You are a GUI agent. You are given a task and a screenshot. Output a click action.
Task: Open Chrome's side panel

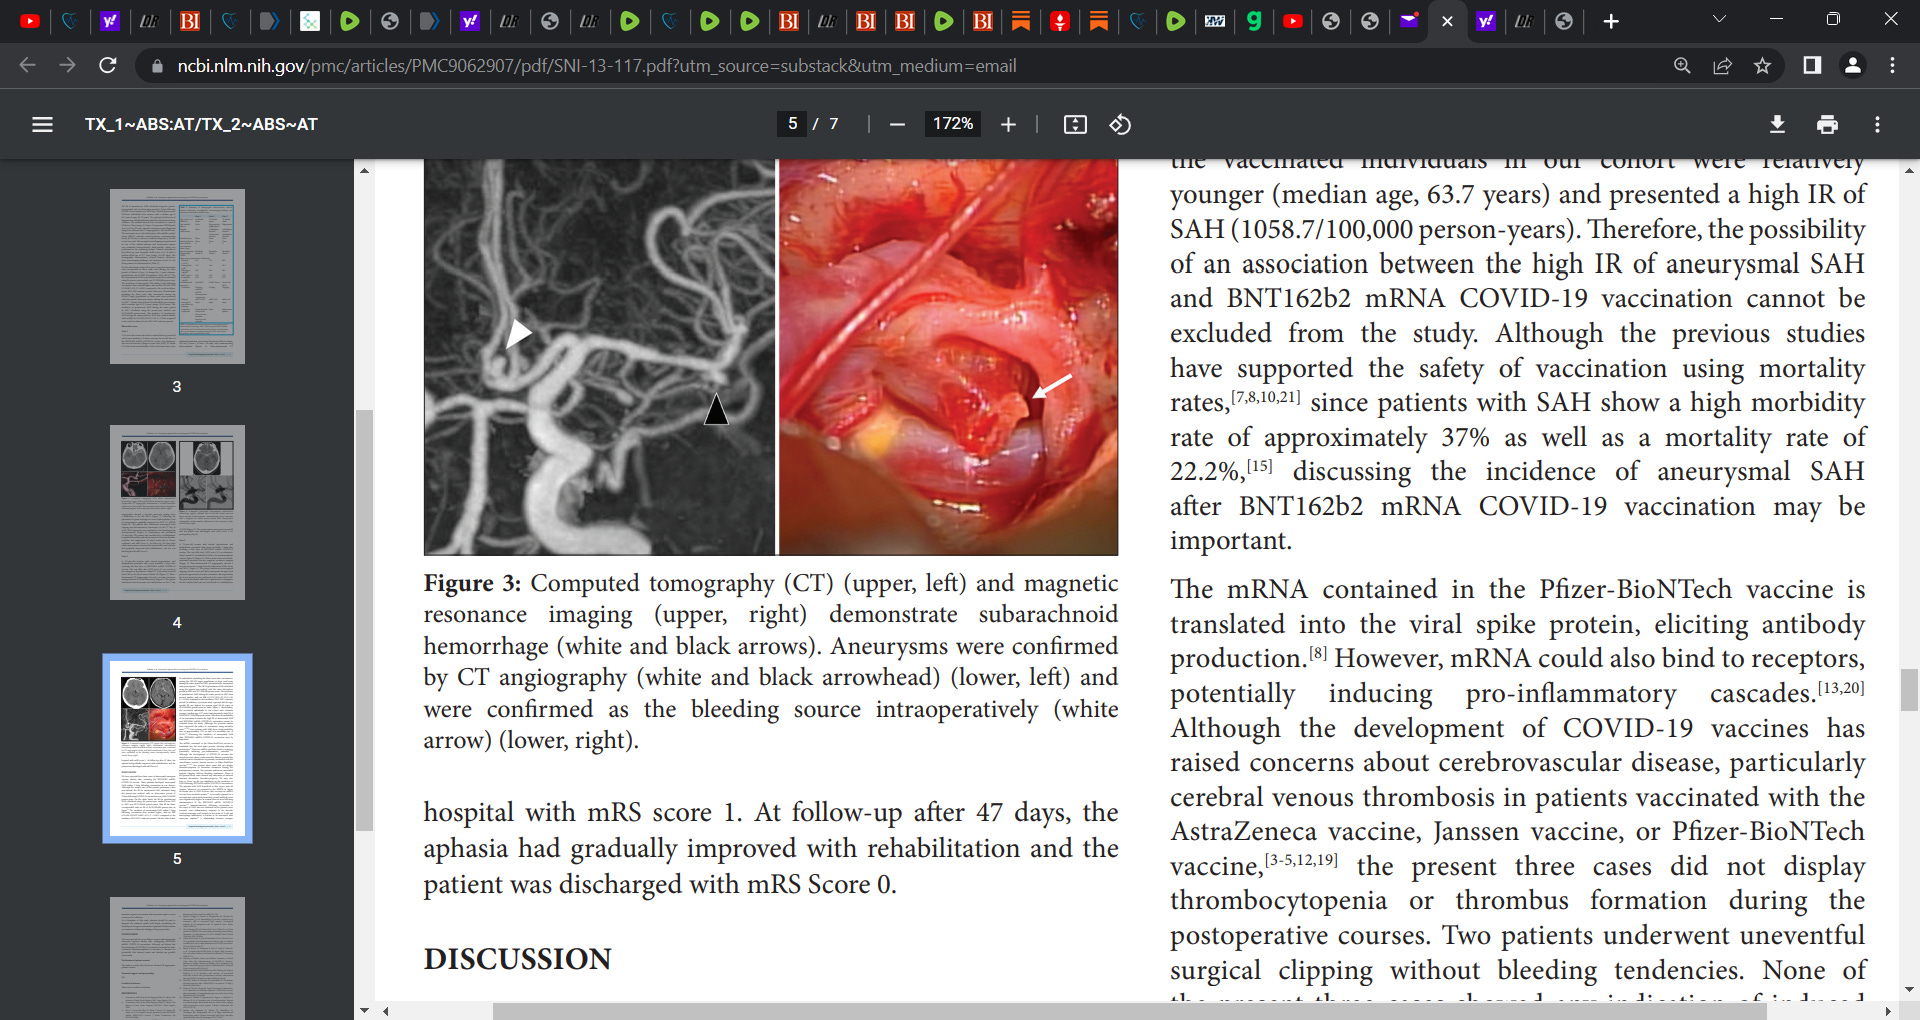[1812, 65]
